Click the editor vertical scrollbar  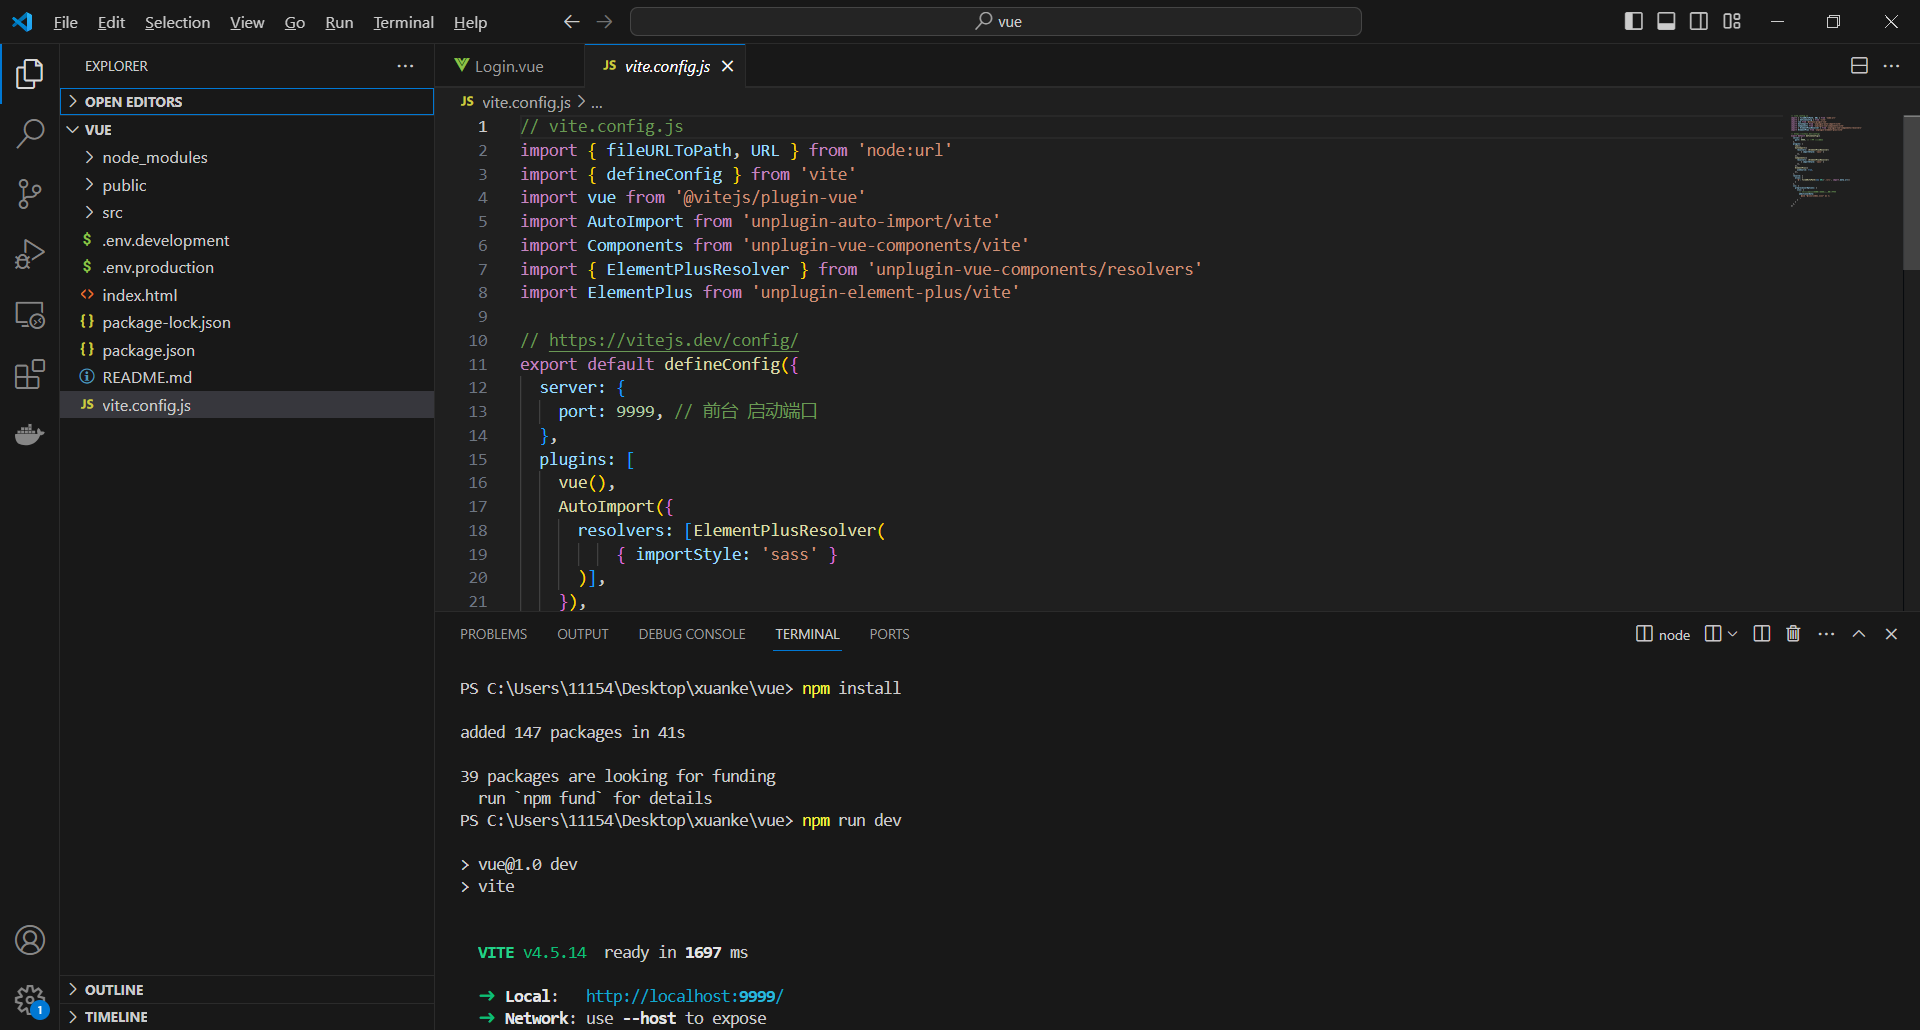1911,193
